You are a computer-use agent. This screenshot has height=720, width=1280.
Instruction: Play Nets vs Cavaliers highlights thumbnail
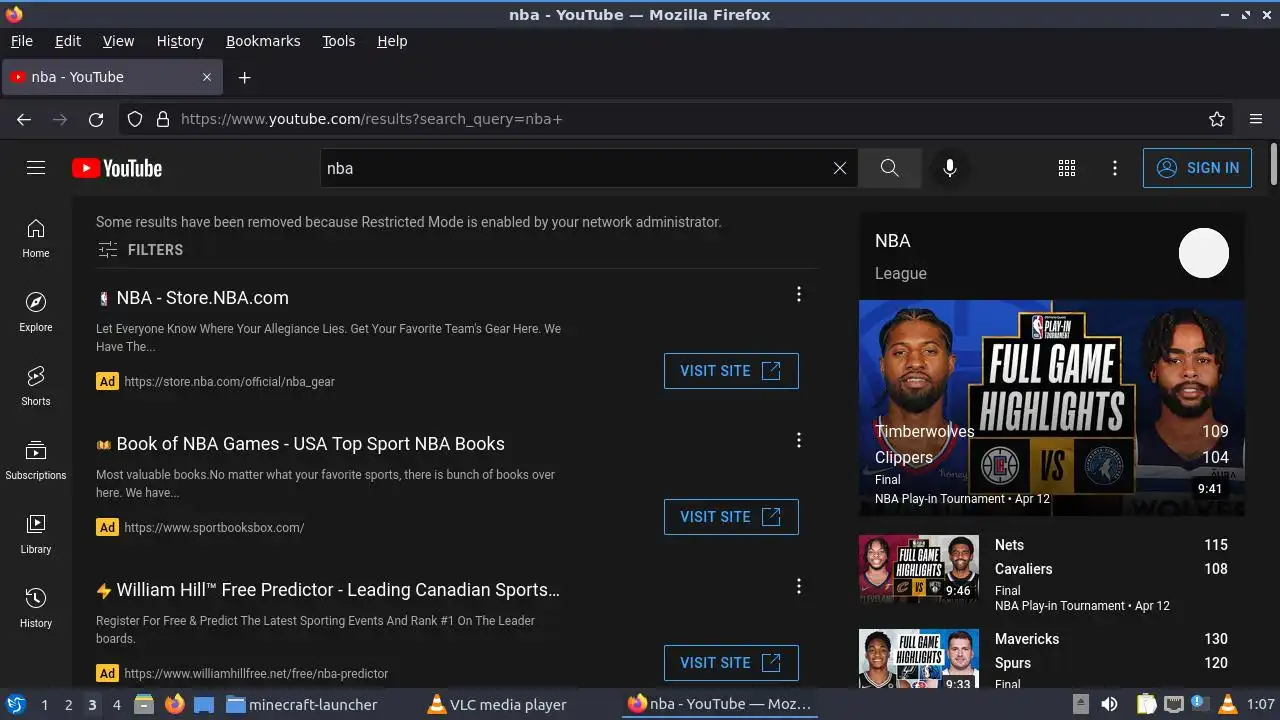[919, 568]
